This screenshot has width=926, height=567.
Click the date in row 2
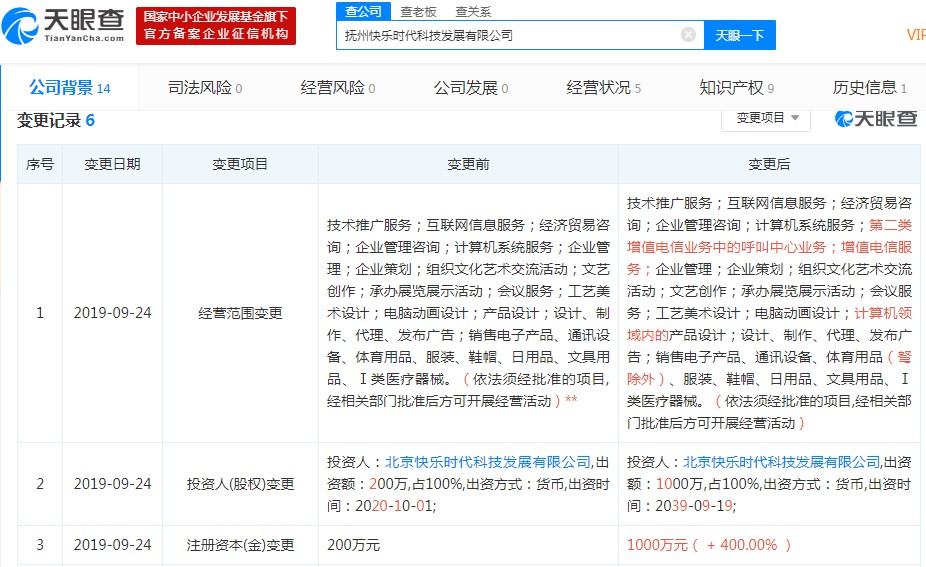(x=112, y=484)
